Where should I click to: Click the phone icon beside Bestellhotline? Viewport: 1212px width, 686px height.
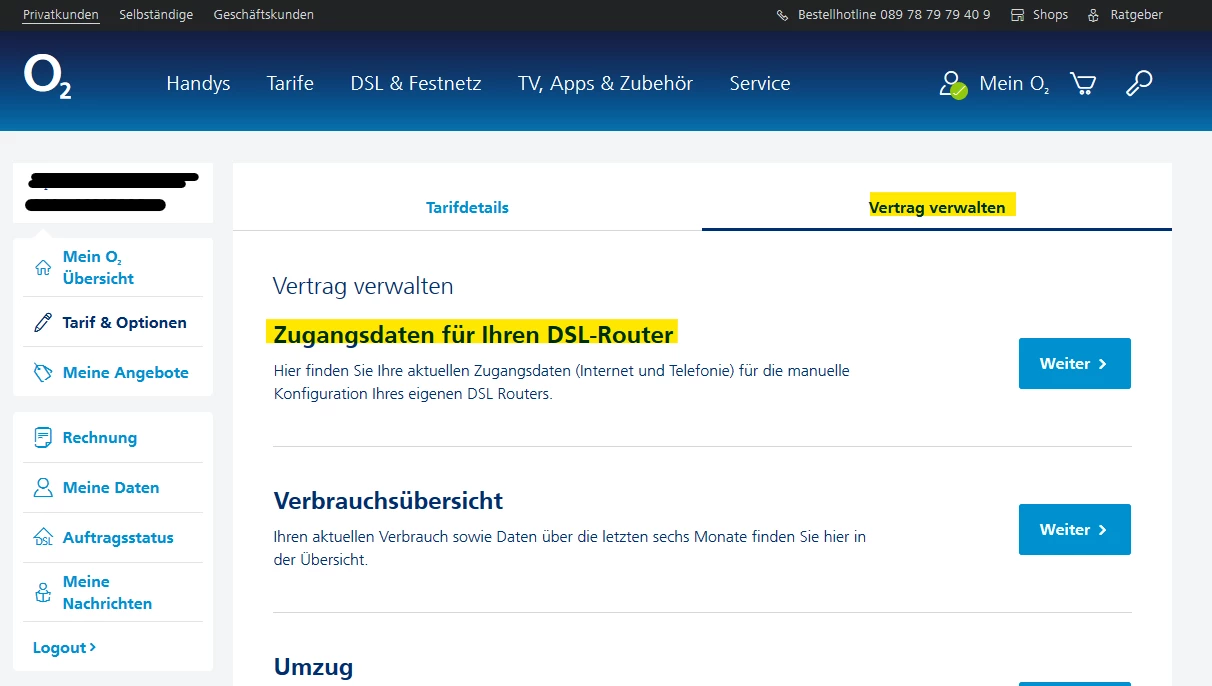[782, 15]
